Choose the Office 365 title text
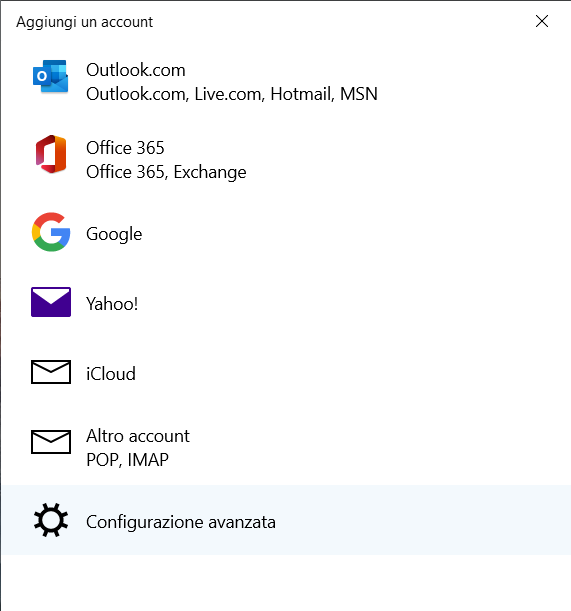Screen dimensions: 571x611 click(125, 148)
